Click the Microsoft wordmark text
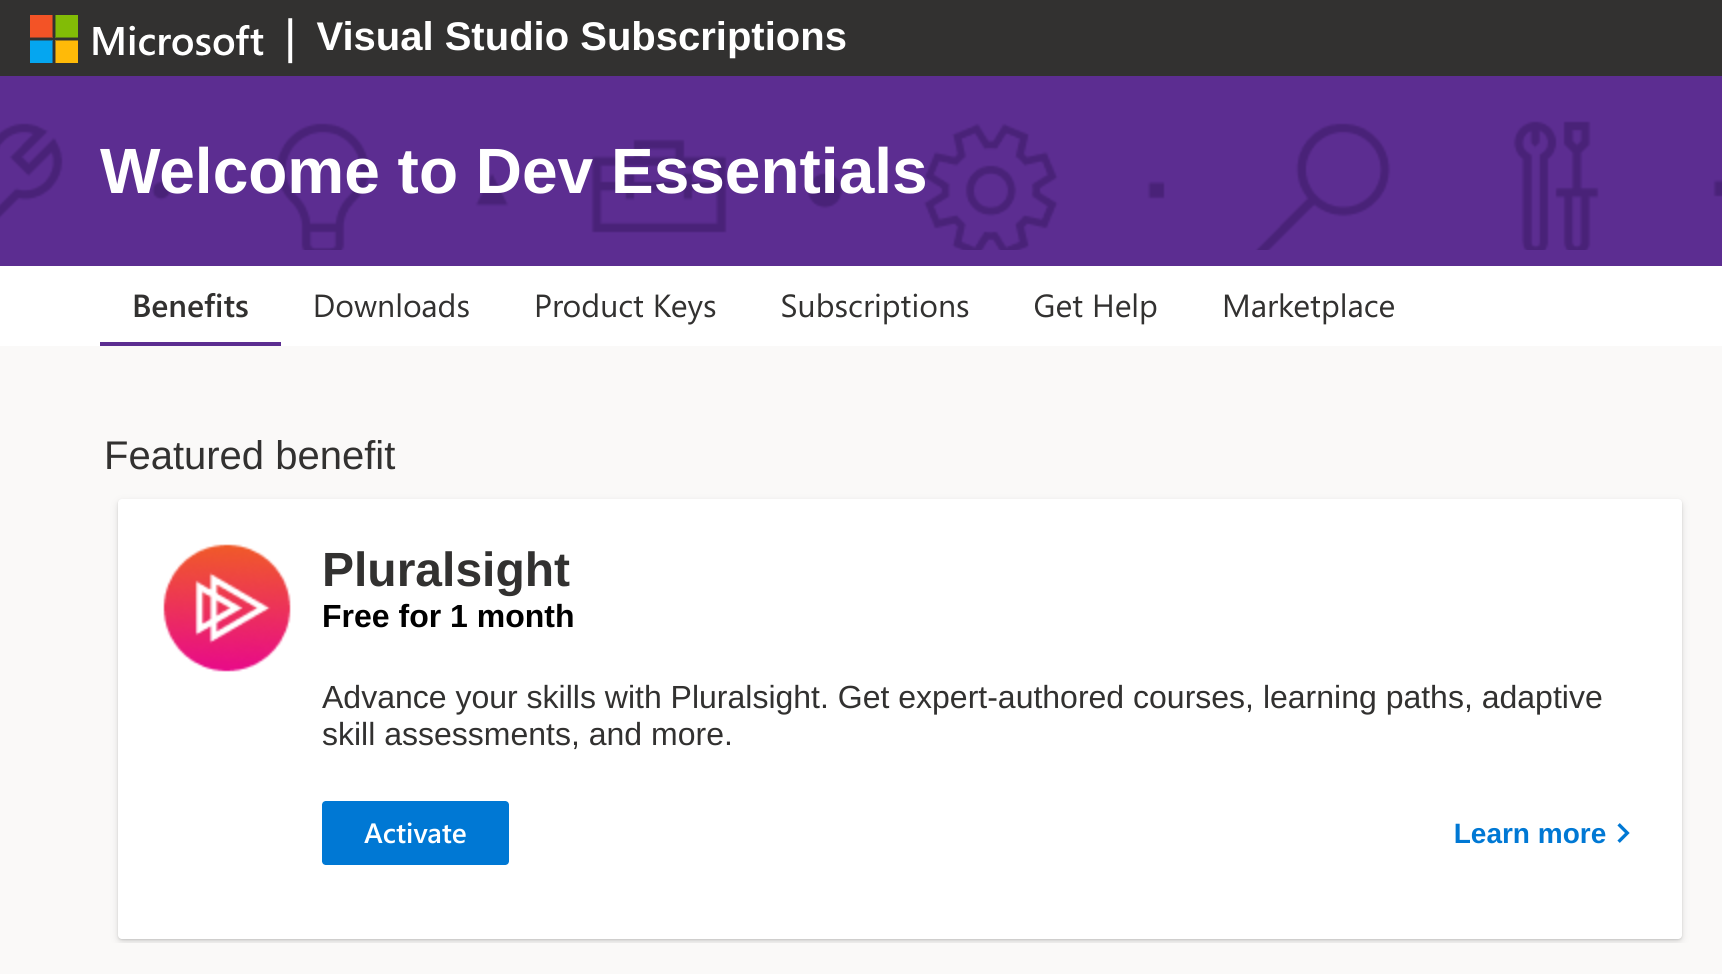This screenshot has width=1722, height=974. click(x=177, y=41)
